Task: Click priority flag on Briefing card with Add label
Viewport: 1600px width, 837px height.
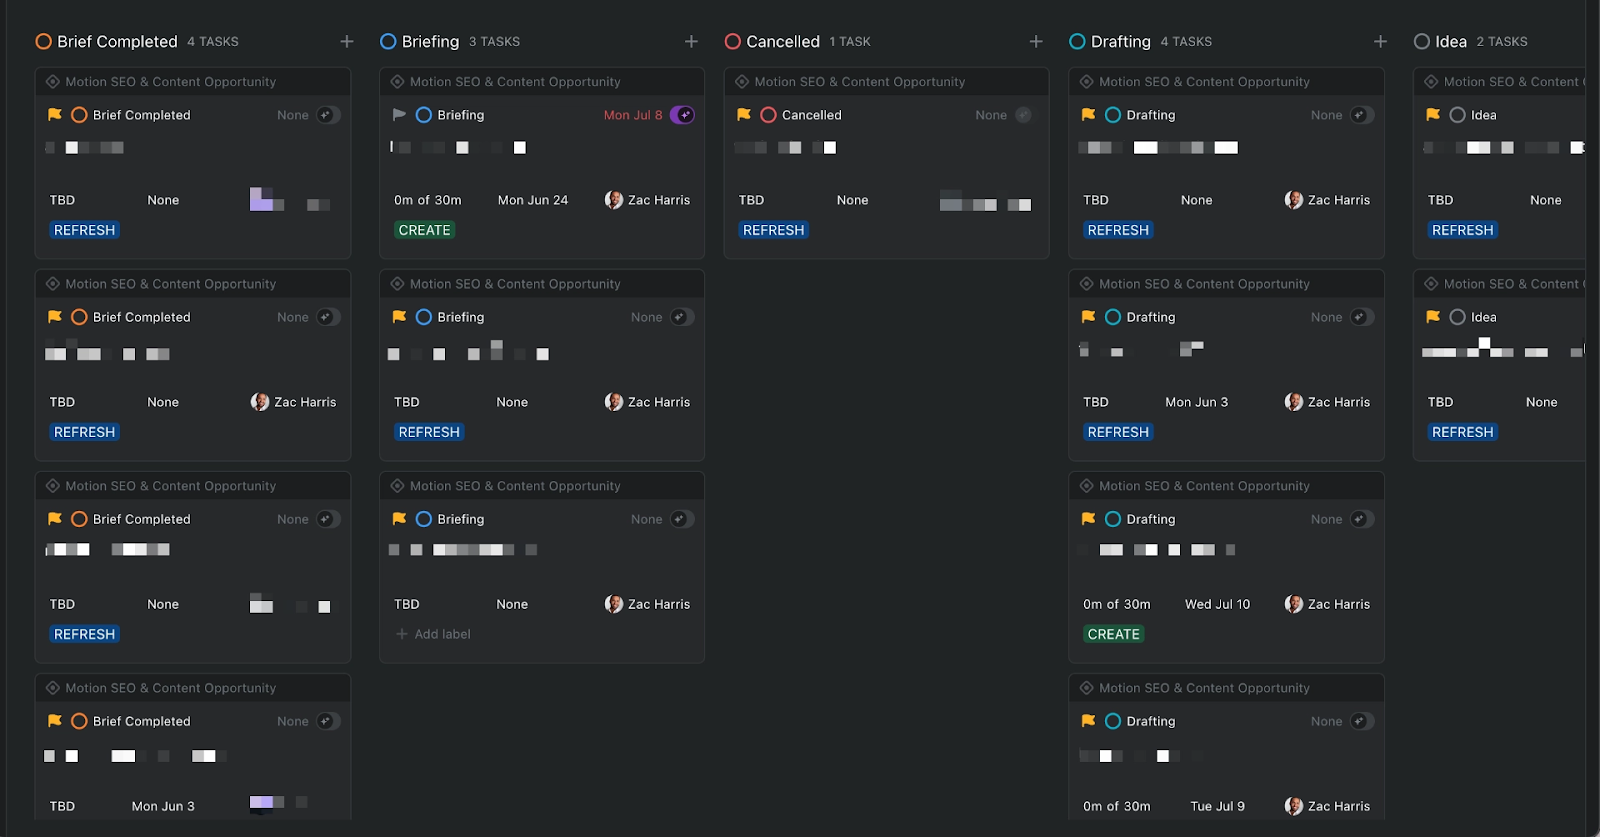Action: [399, 519]
